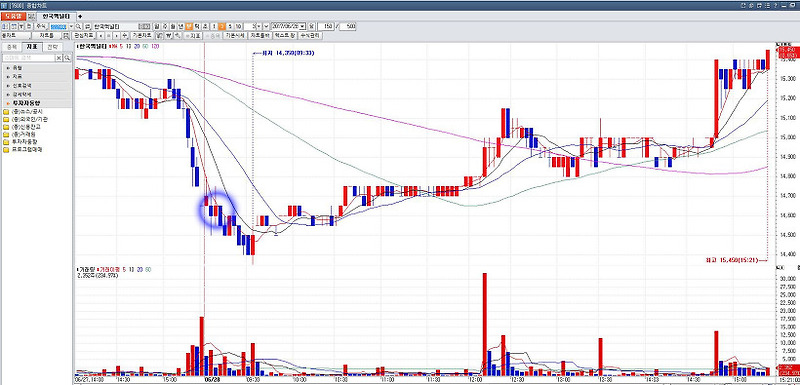The image size is (800, 385).
Task: Expand the 지표 category in sidebar list
Action: click(36, 76)
